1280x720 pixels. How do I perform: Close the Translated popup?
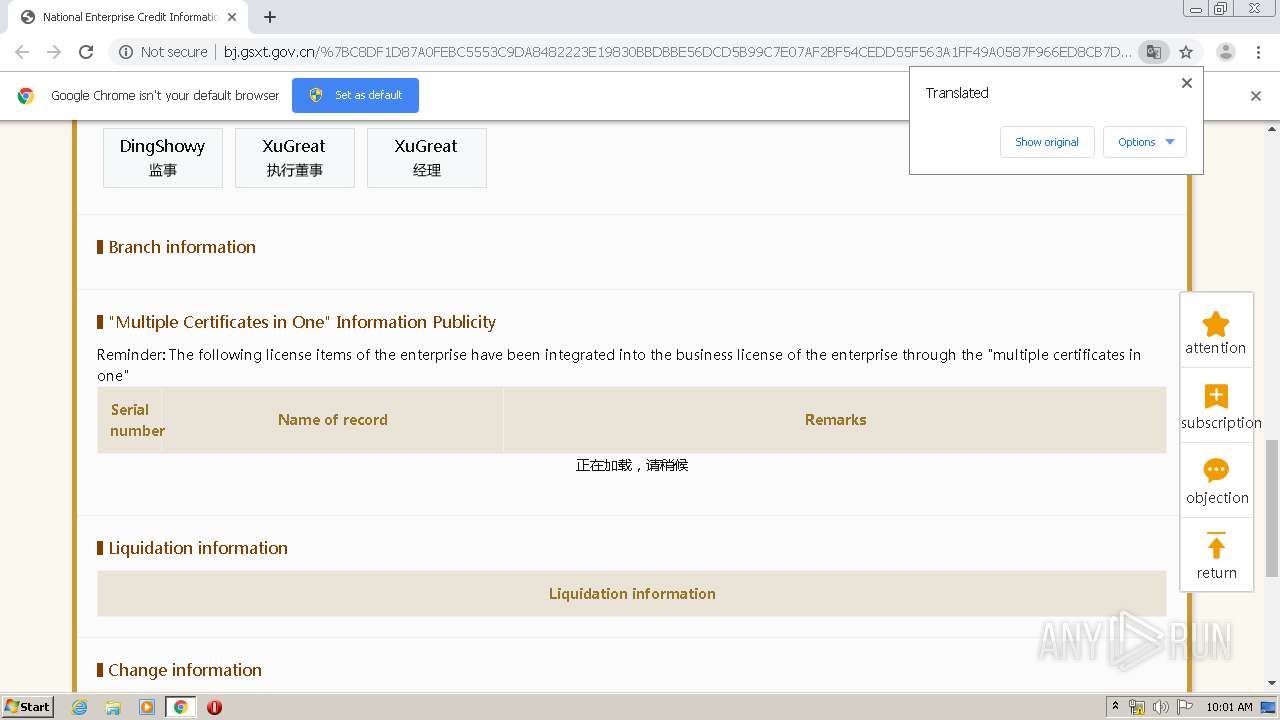coord(1187,83)
